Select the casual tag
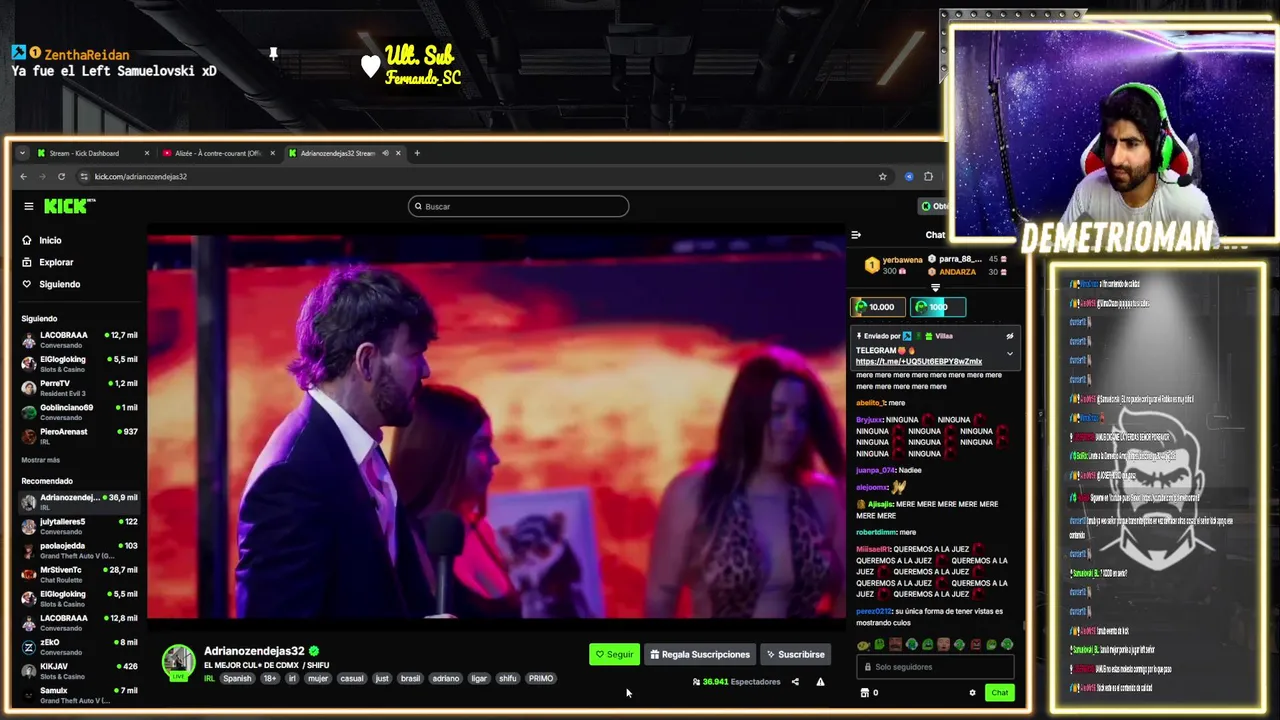 pyautogui.click(x=352, y=679)
